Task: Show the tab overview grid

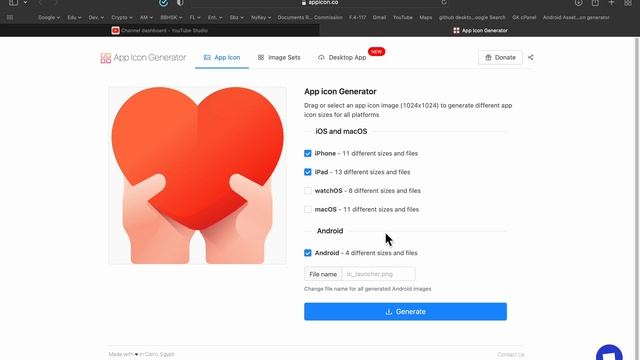Action: click(x=628, y=2)
